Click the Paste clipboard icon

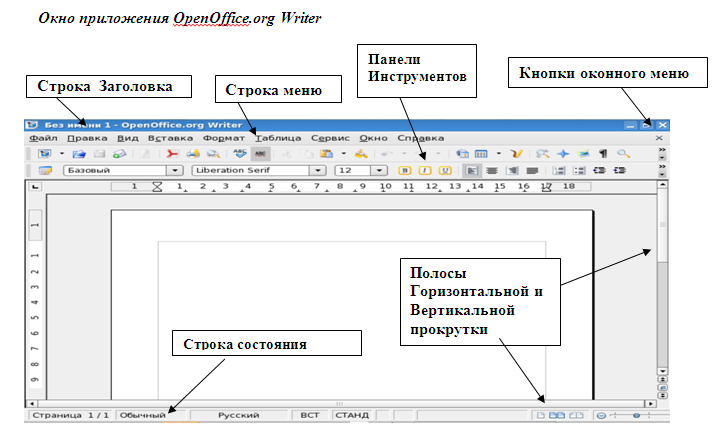[x=326, y=154]
